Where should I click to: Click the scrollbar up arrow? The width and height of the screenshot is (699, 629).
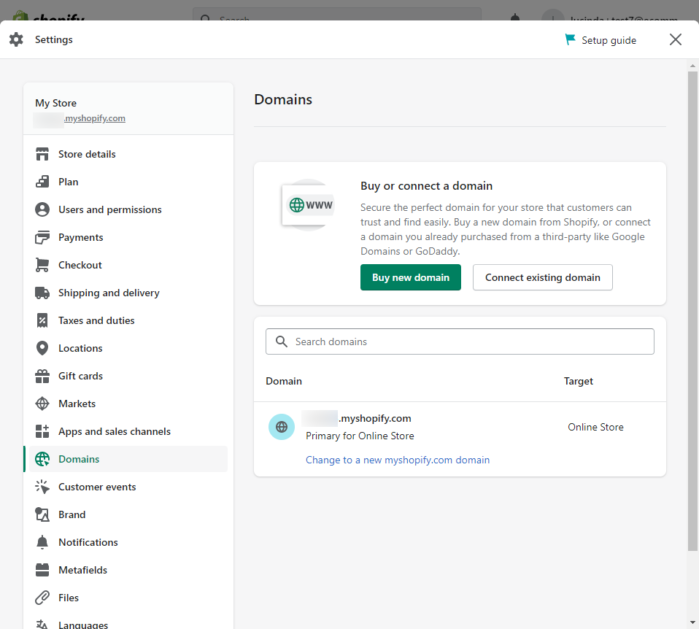pos(692,66)
